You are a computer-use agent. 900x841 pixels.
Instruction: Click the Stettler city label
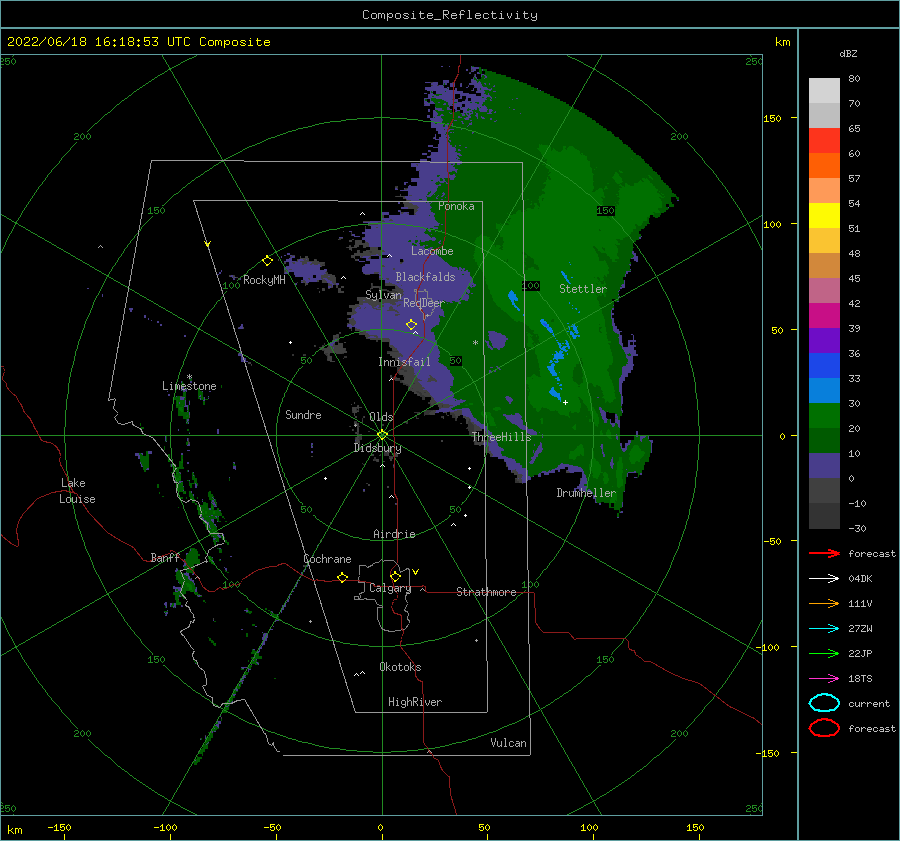click(x=583, y=289)
